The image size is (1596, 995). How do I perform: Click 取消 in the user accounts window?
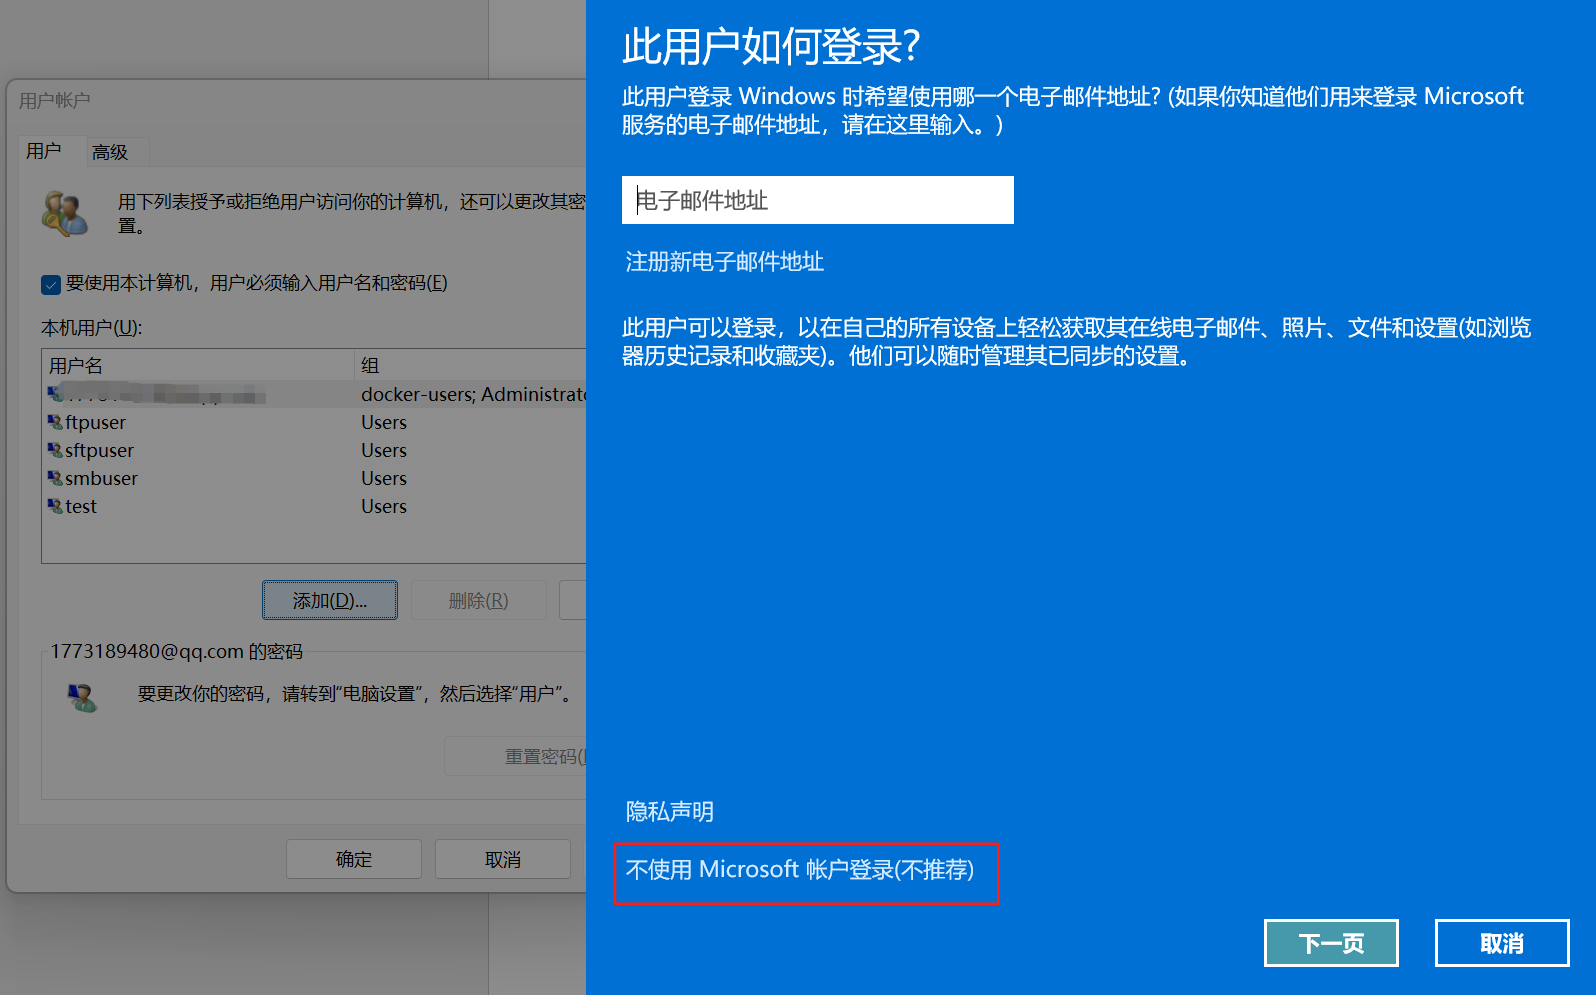tap(503, 859)
